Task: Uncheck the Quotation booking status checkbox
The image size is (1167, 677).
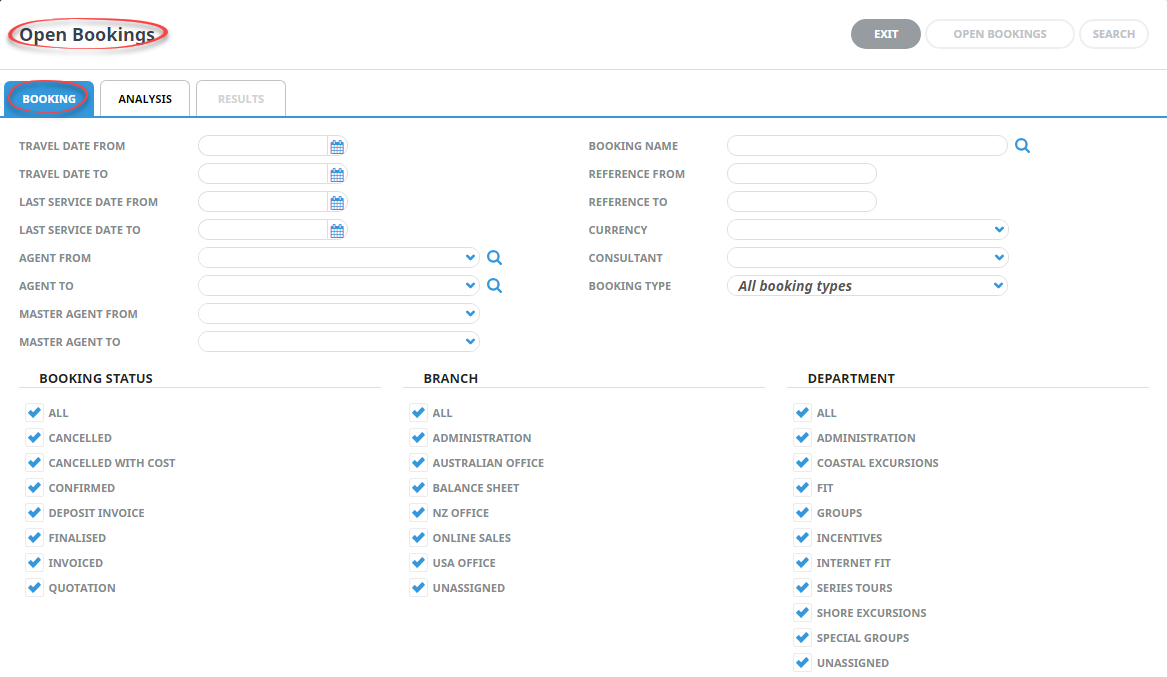Action: (35, 588)
